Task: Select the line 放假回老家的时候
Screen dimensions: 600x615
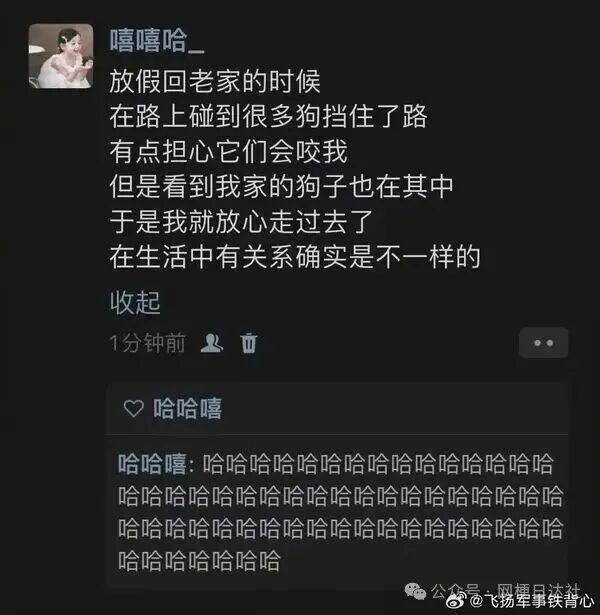Action: tap(215, 82)
